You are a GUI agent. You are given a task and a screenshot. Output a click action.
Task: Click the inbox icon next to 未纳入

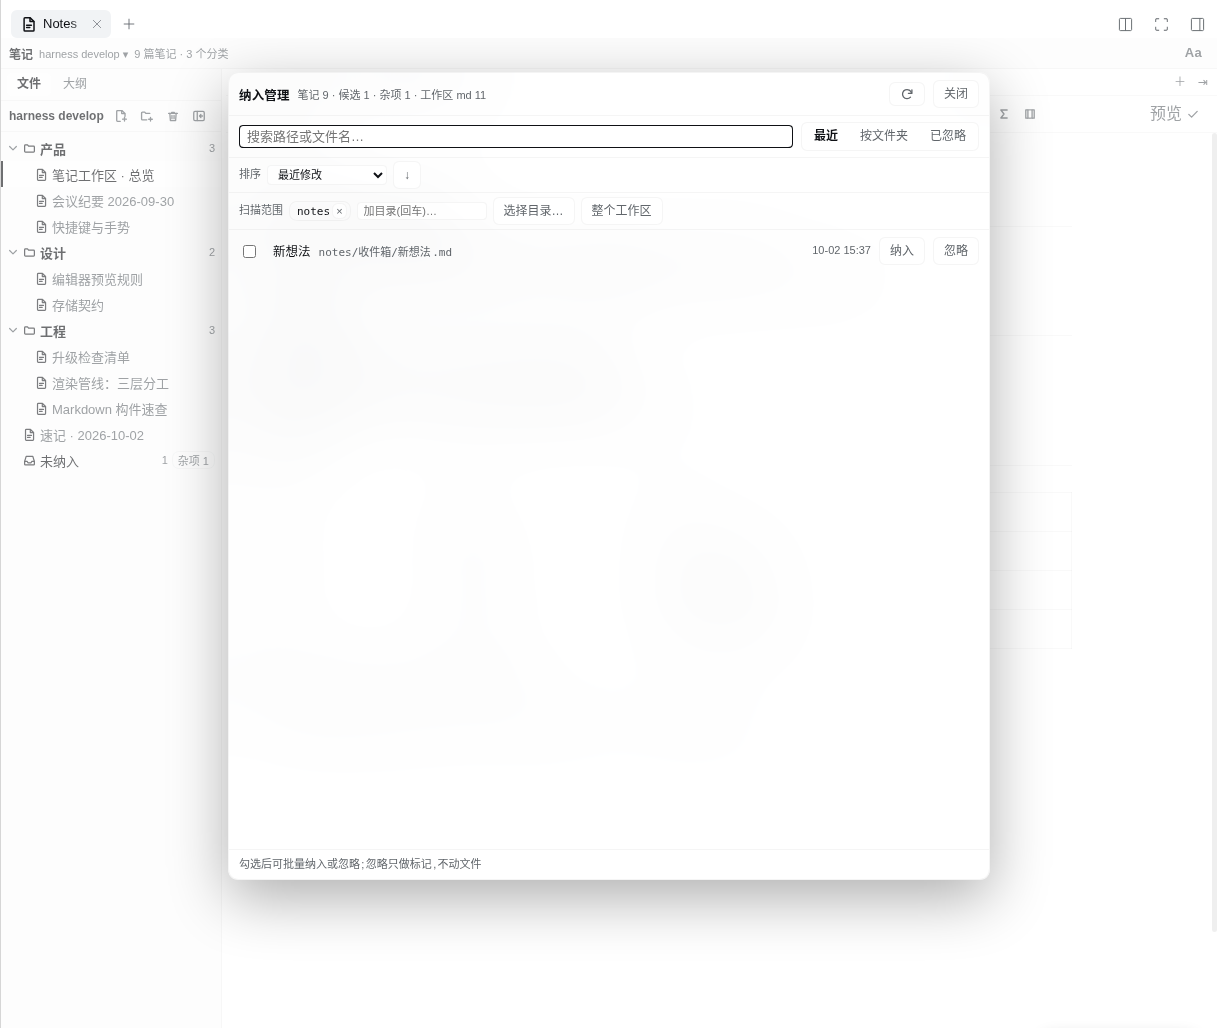(30, 461)
